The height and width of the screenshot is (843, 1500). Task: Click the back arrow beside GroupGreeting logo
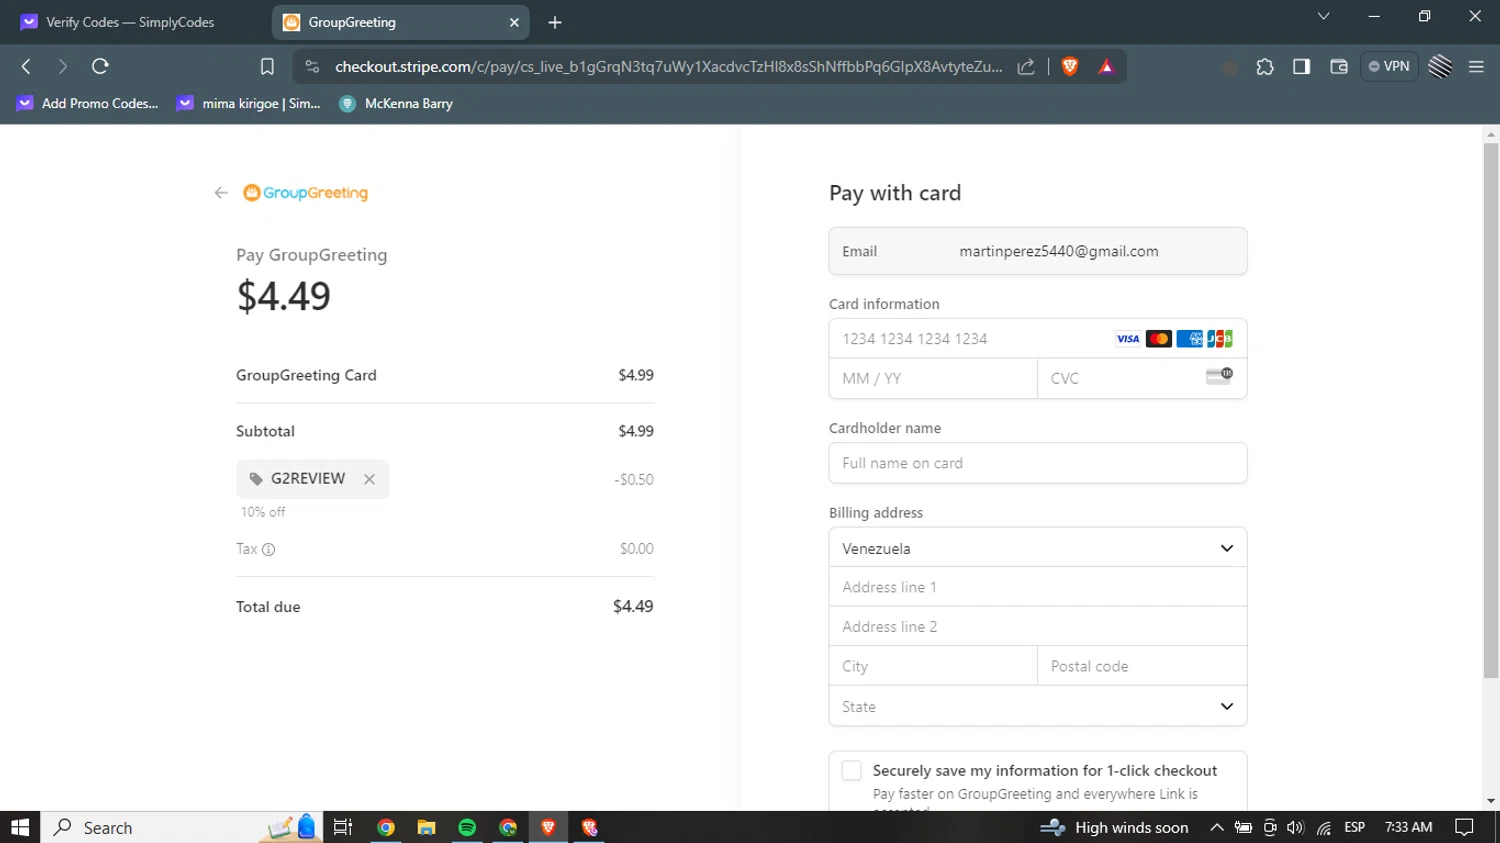[x=221, y=193]
